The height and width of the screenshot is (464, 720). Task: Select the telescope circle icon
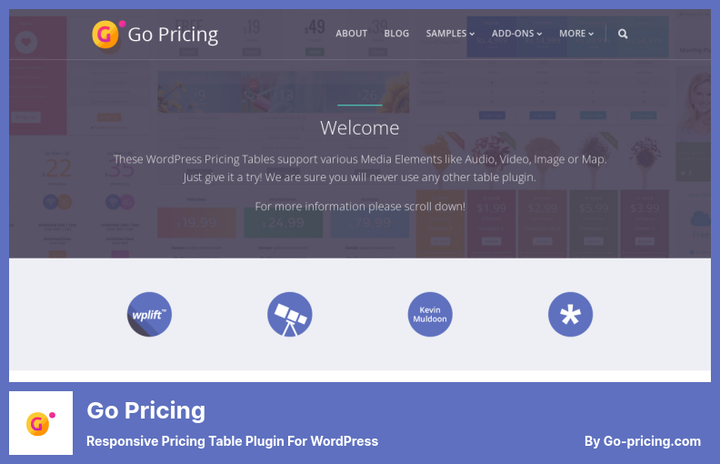pos(290,315)
